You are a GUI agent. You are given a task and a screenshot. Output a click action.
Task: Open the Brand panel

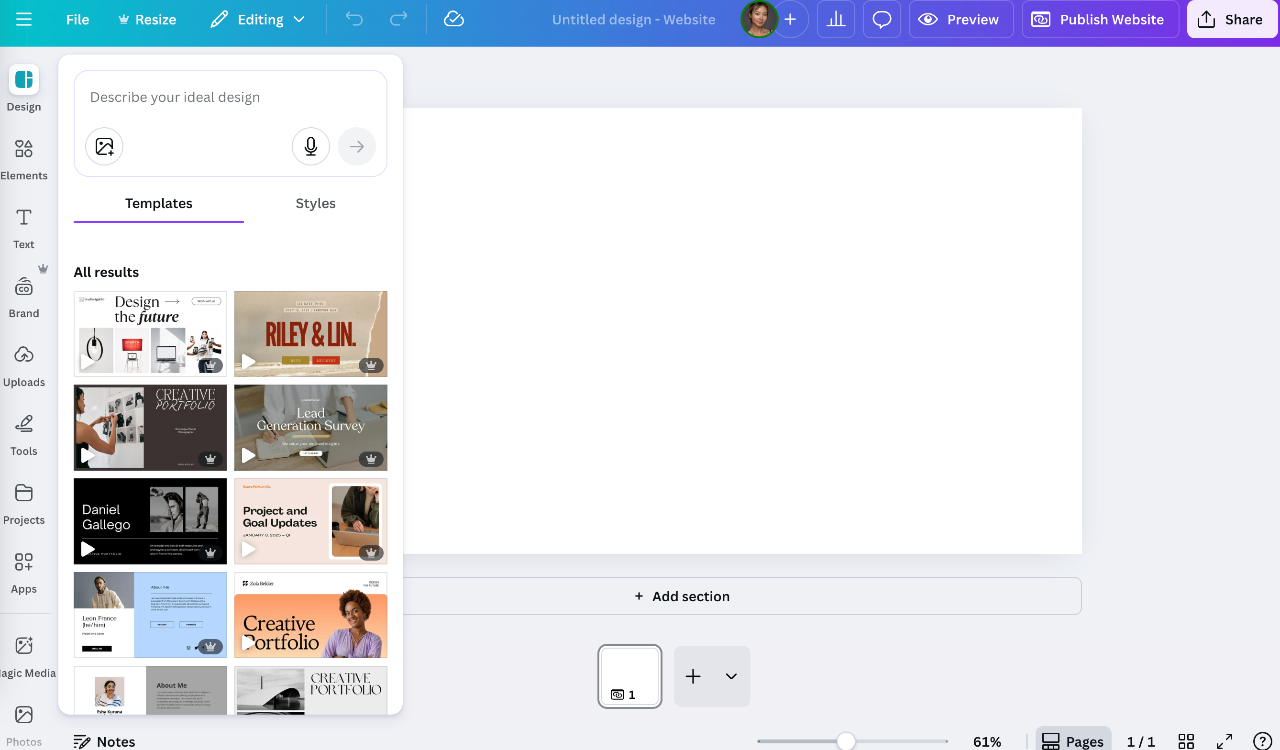coord(24,295)
